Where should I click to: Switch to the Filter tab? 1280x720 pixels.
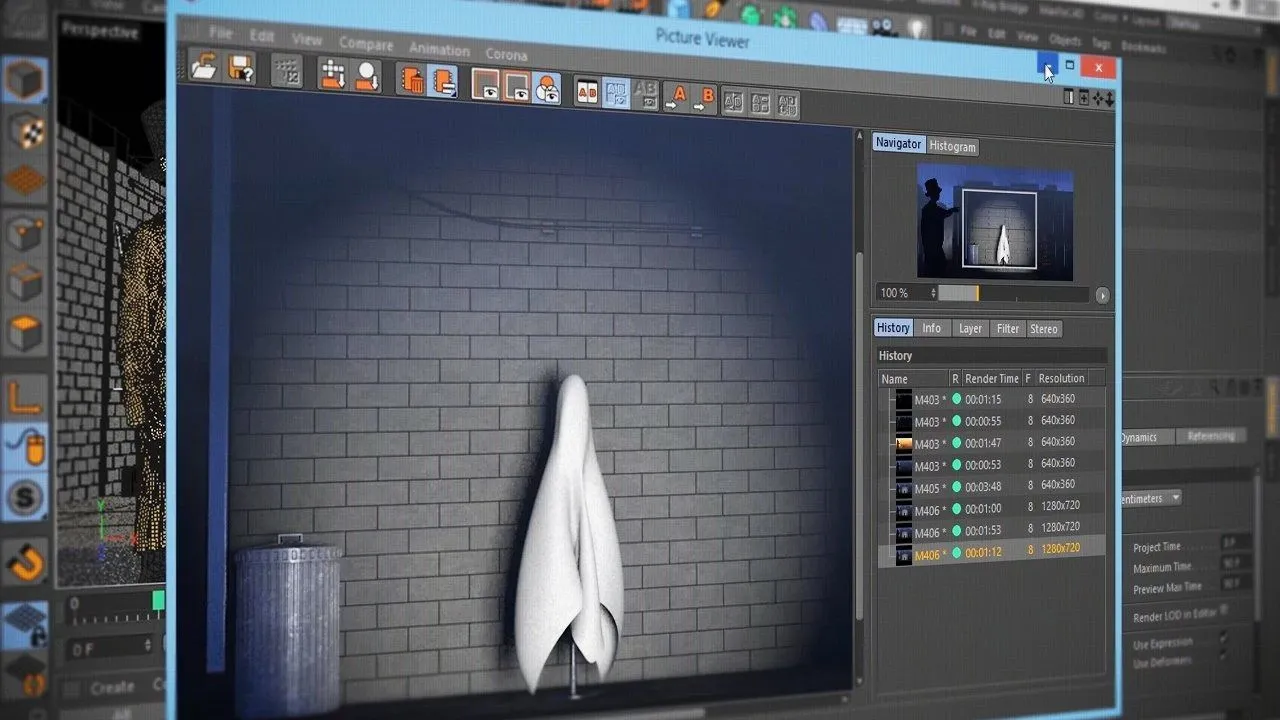[1008, 328]
